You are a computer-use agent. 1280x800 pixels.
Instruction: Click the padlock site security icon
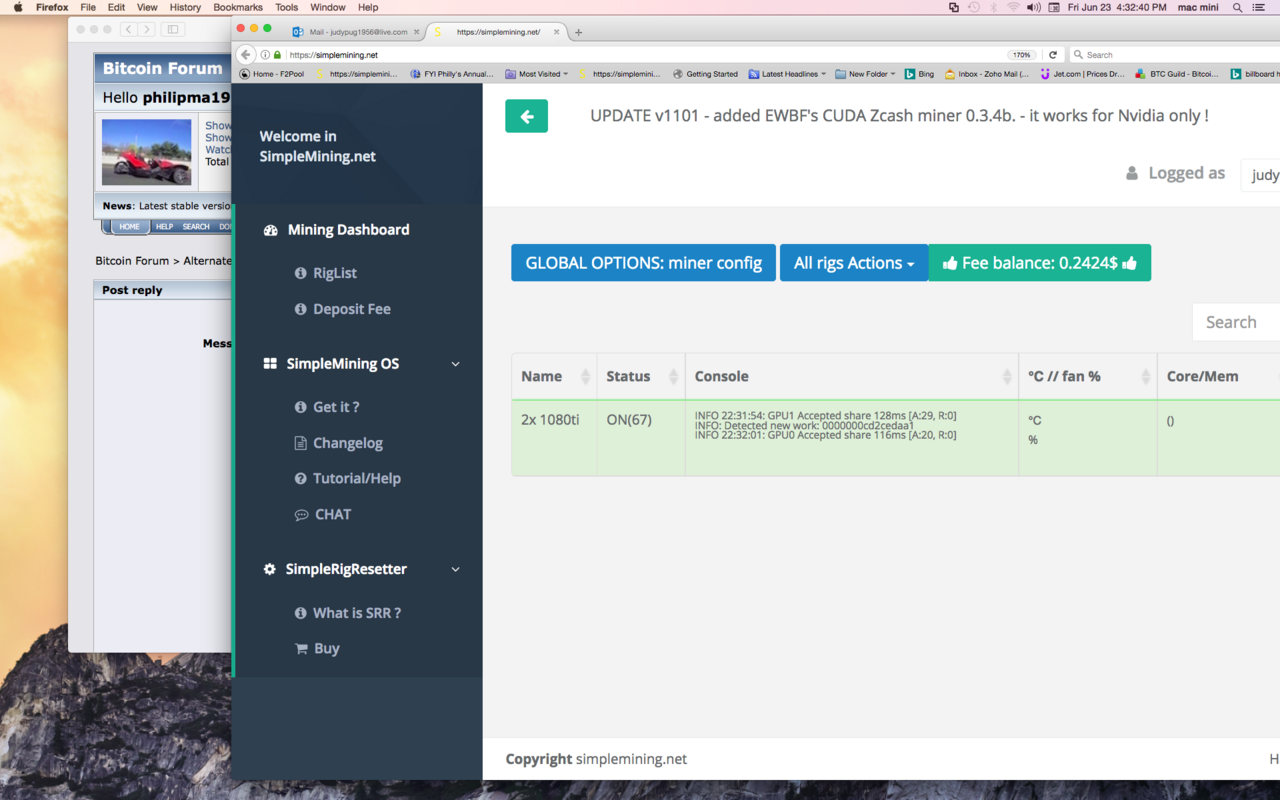coord(278,55)
